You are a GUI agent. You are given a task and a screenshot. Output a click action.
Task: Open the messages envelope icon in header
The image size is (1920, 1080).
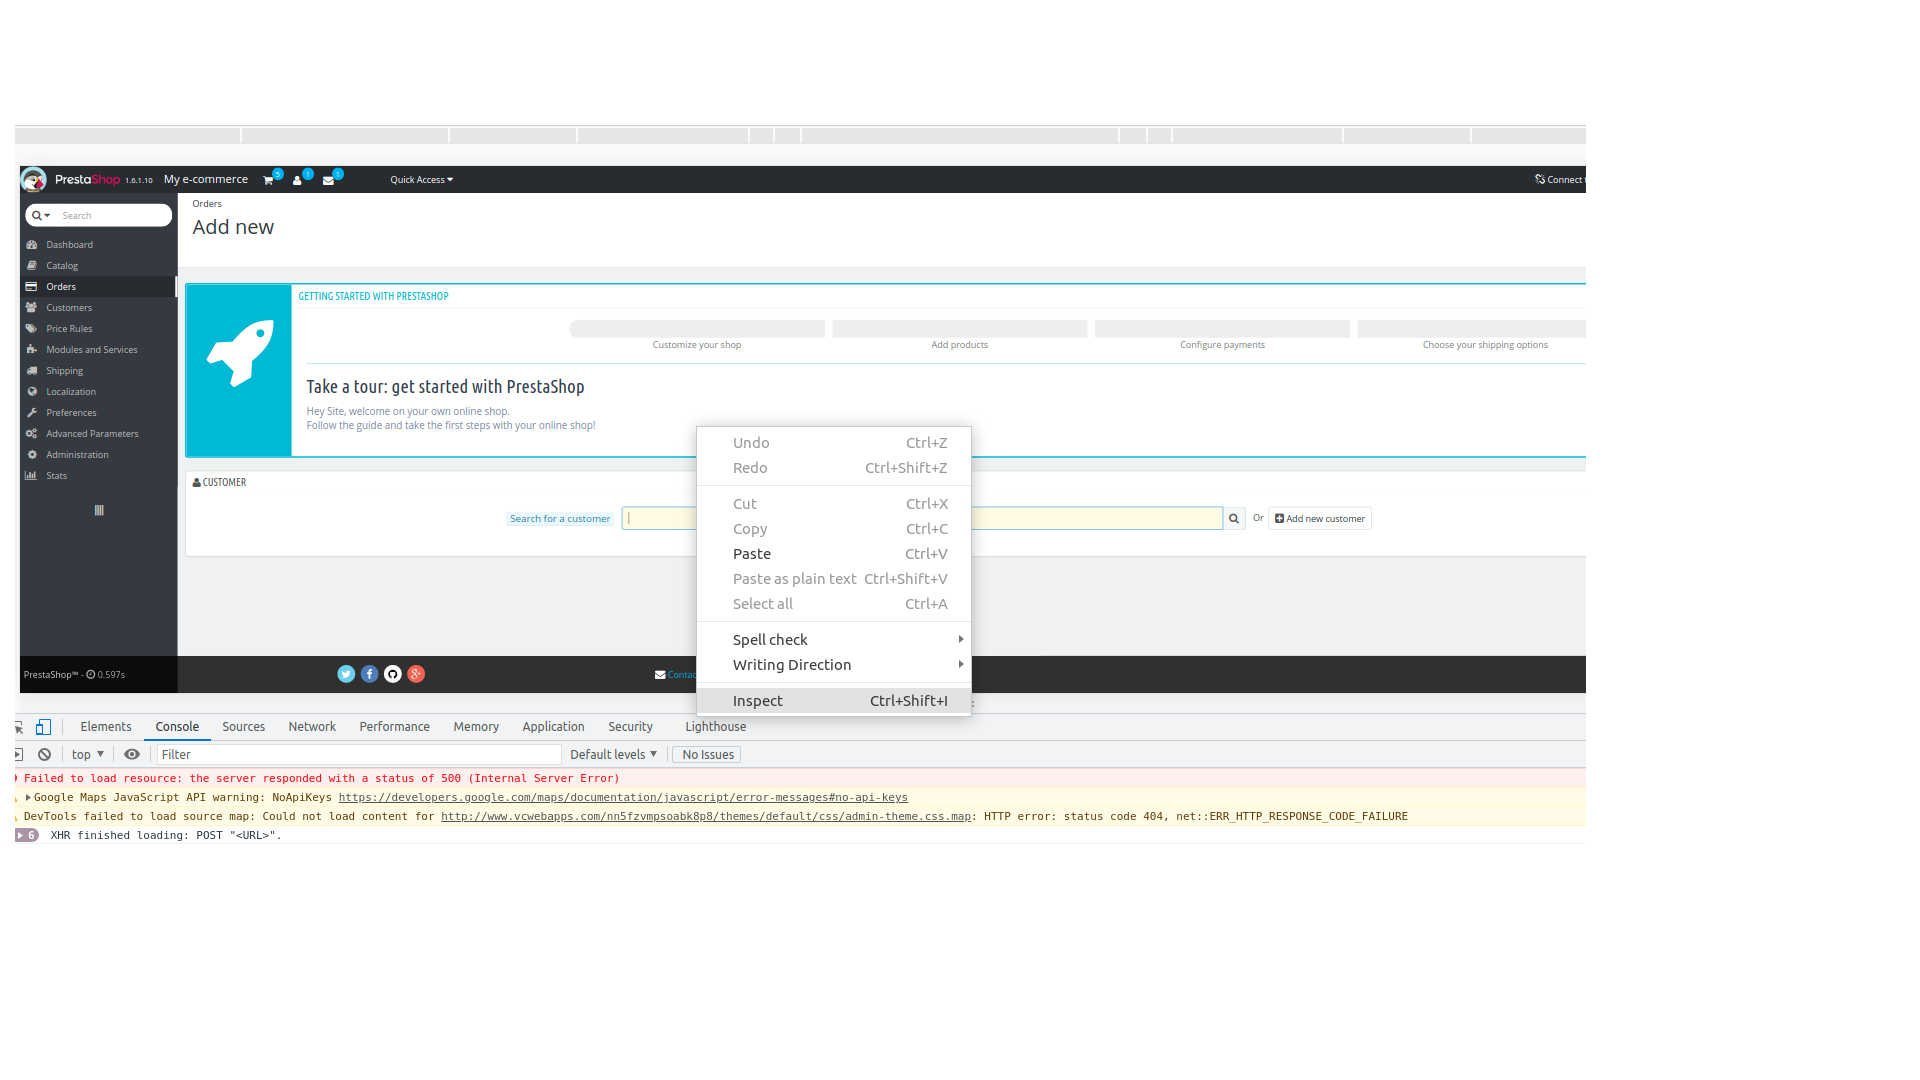[328, 181]
